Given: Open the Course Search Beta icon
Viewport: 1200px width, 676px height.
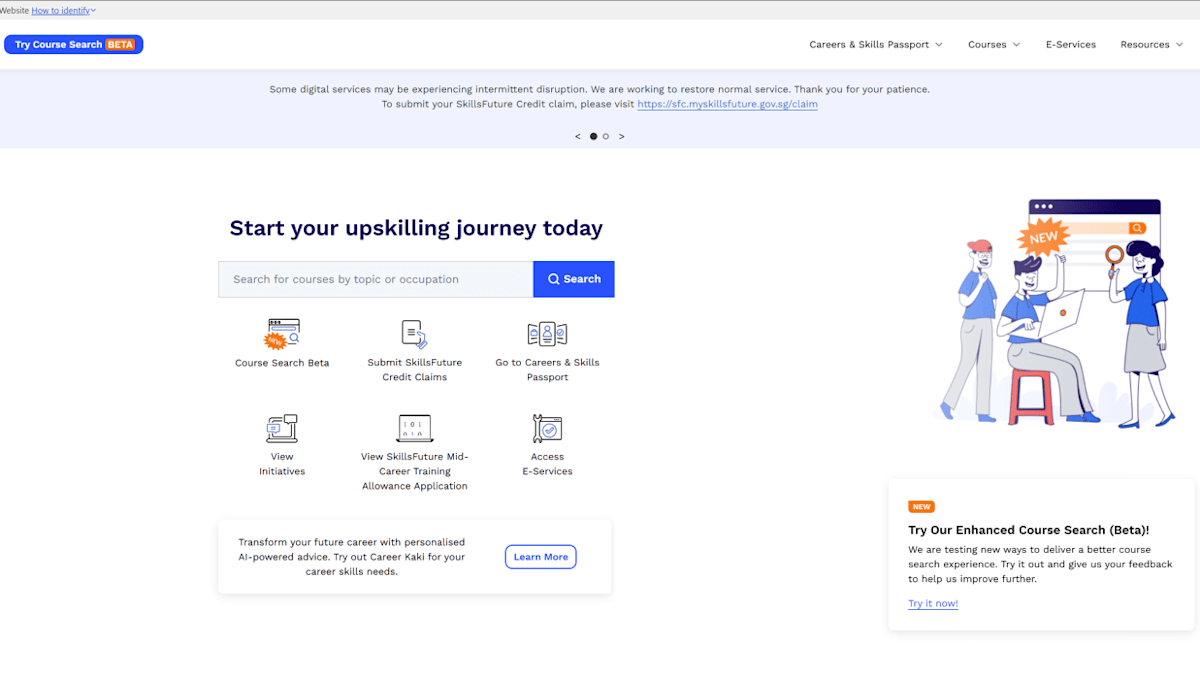Looking at the screenshot, I should coord(282,334).
